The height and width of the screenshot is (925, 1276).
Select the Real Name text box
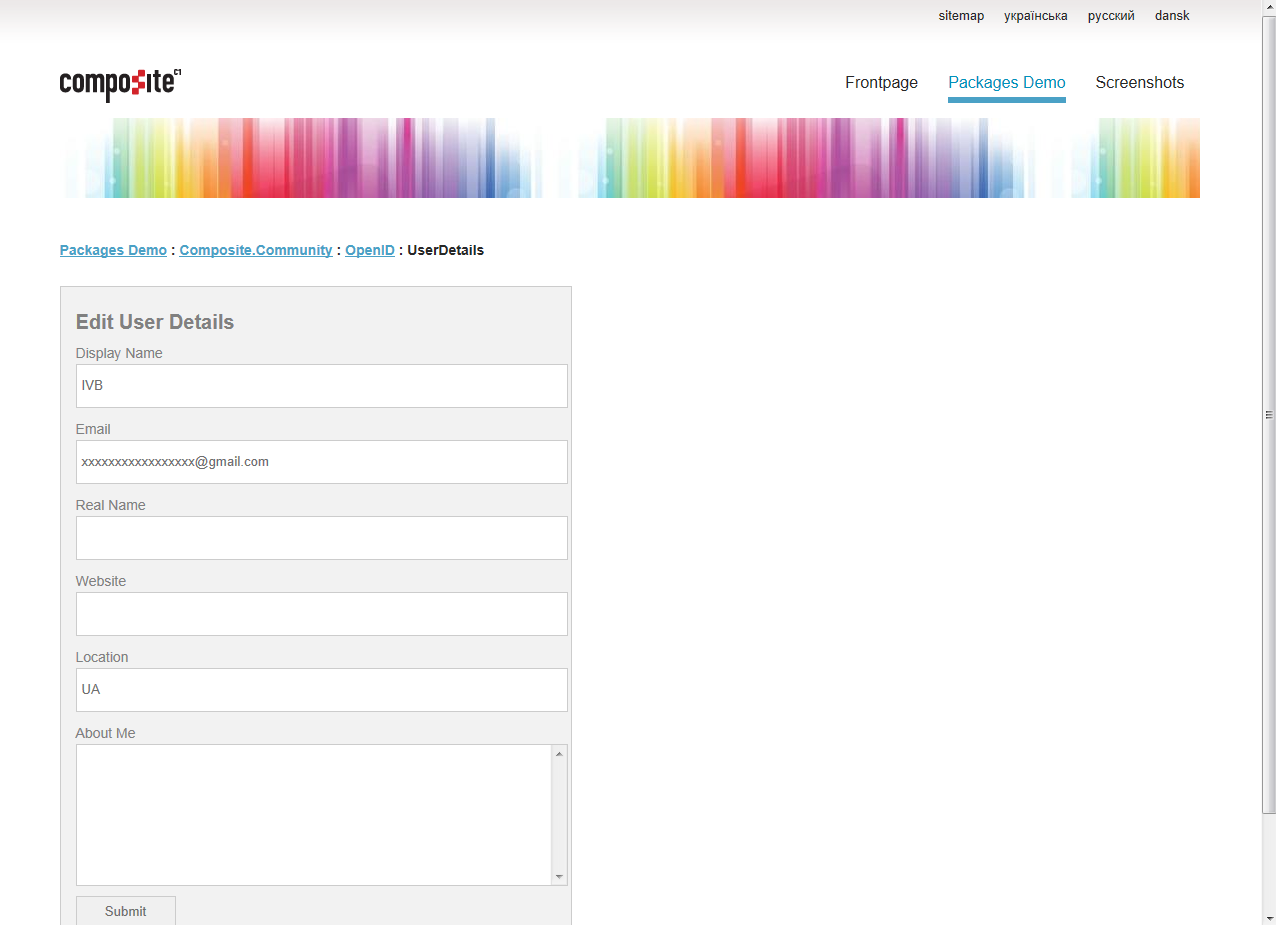[x=321, y=538]
